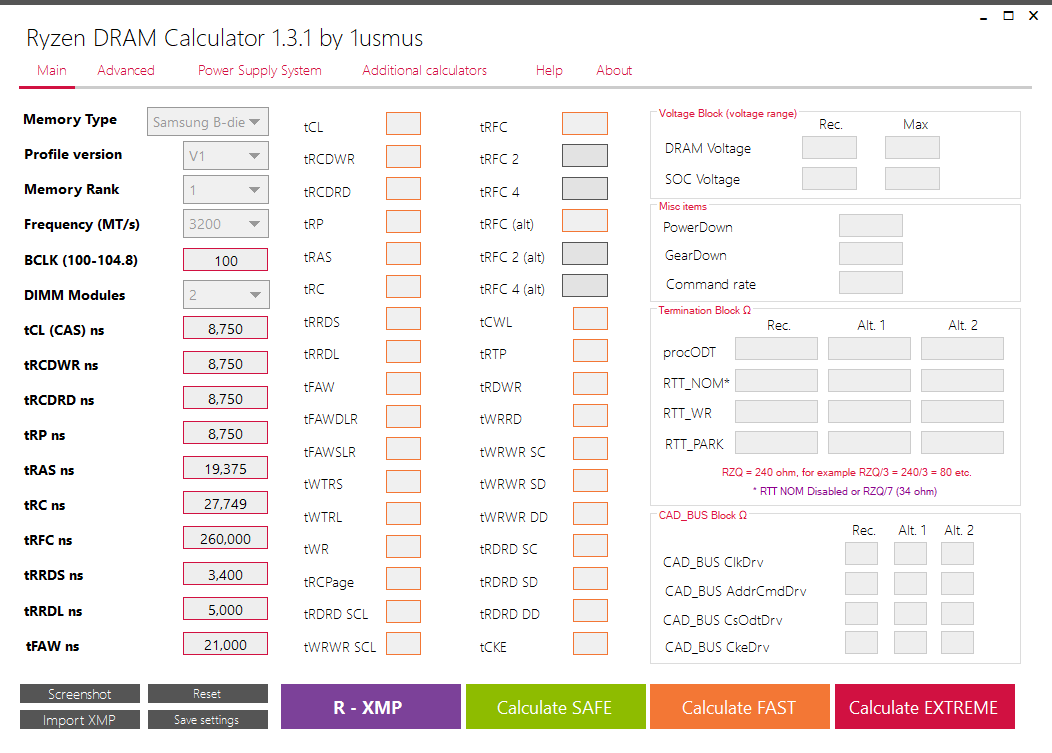Click RTT_PARK Rec. field
This screenshot has height=753, width=1052.
[776, 443]
